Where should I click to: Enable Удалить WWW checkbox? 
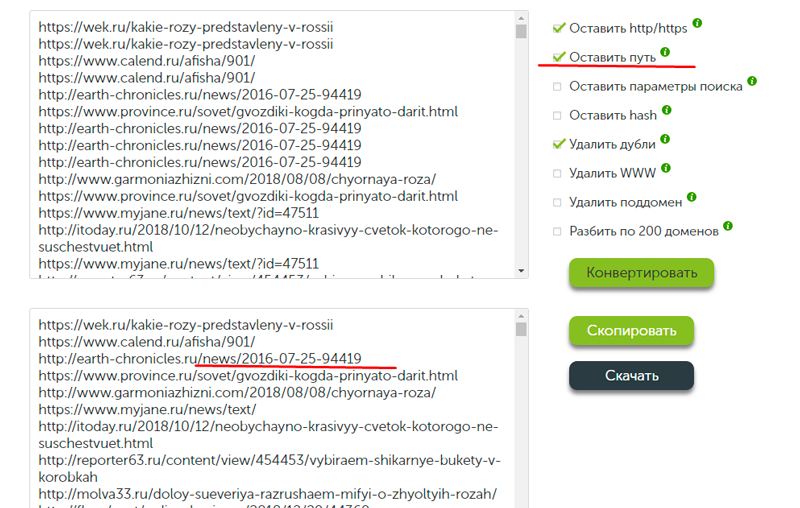coord(557,174)
